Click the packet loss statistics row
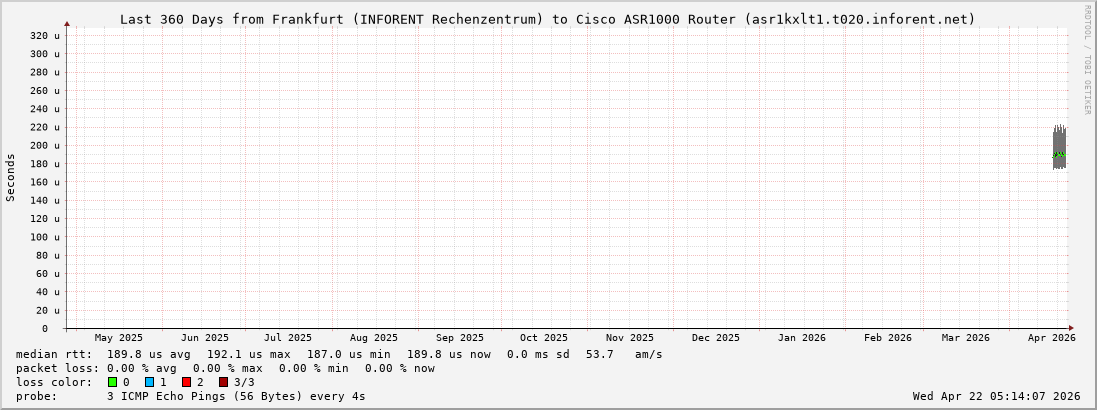The height and width of the screenshot is (410, 1097). 225,368
